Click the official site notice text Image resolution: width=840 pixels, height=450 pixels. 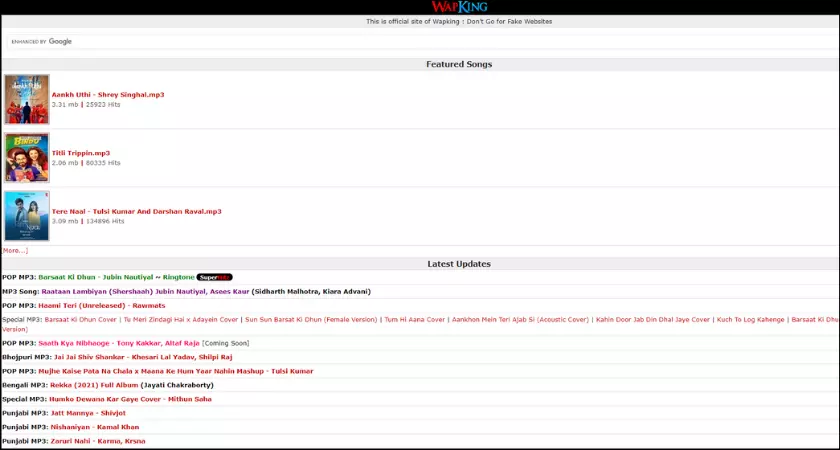pyautogui.click(x=459, y=22)
